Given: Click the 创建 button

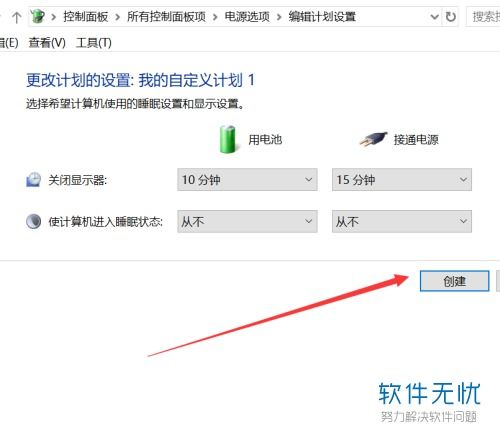Looking at the screenshot, I should coord(454,281).
